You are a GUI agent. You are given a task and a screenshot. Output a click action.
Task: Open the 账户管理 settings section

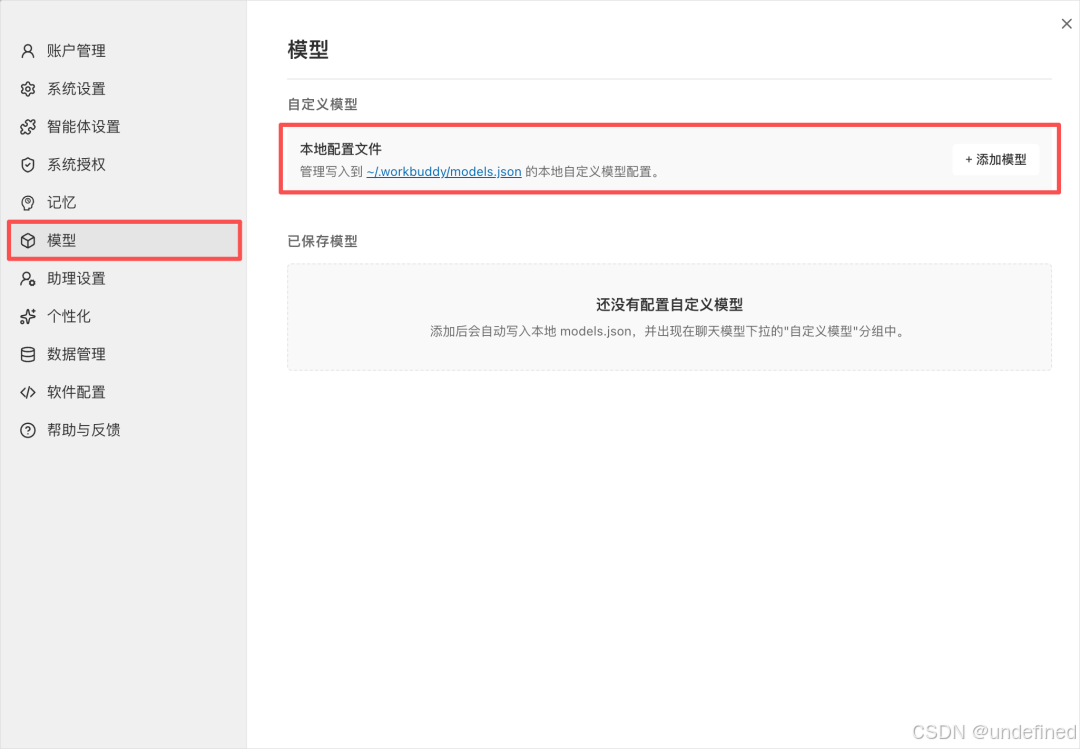[124, 51]
